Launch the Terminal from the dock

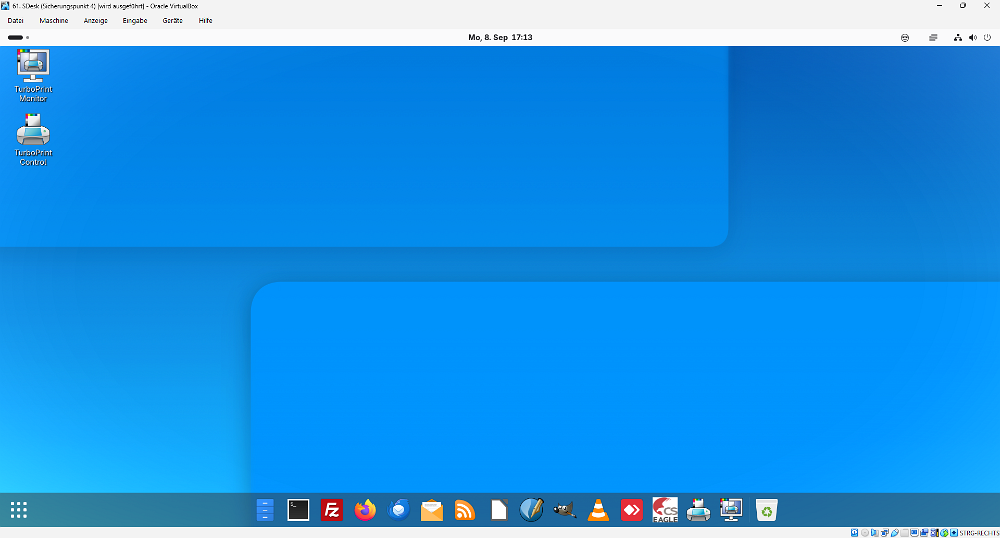298,510
